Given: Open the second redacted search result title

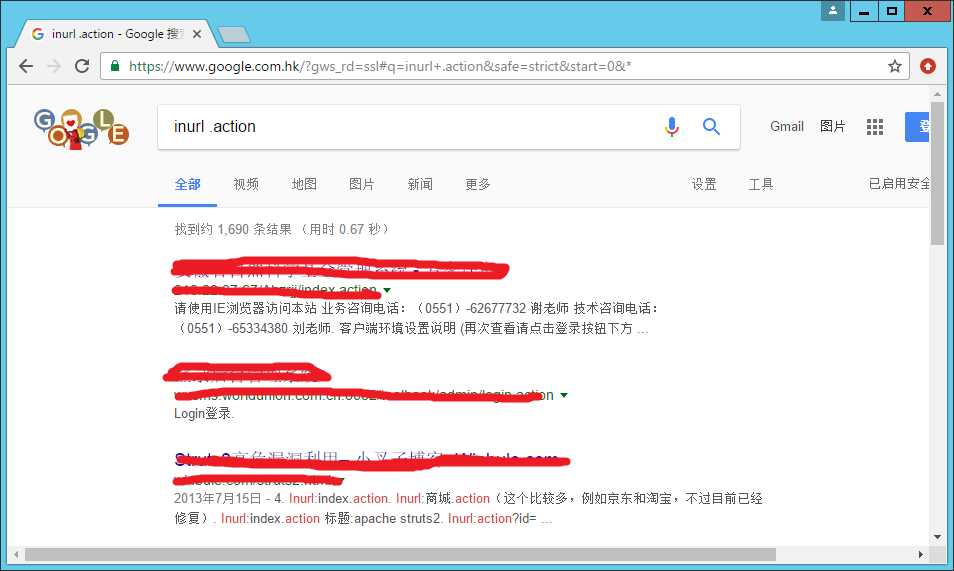Looking at the screenshot, I should tap(247, 373).
